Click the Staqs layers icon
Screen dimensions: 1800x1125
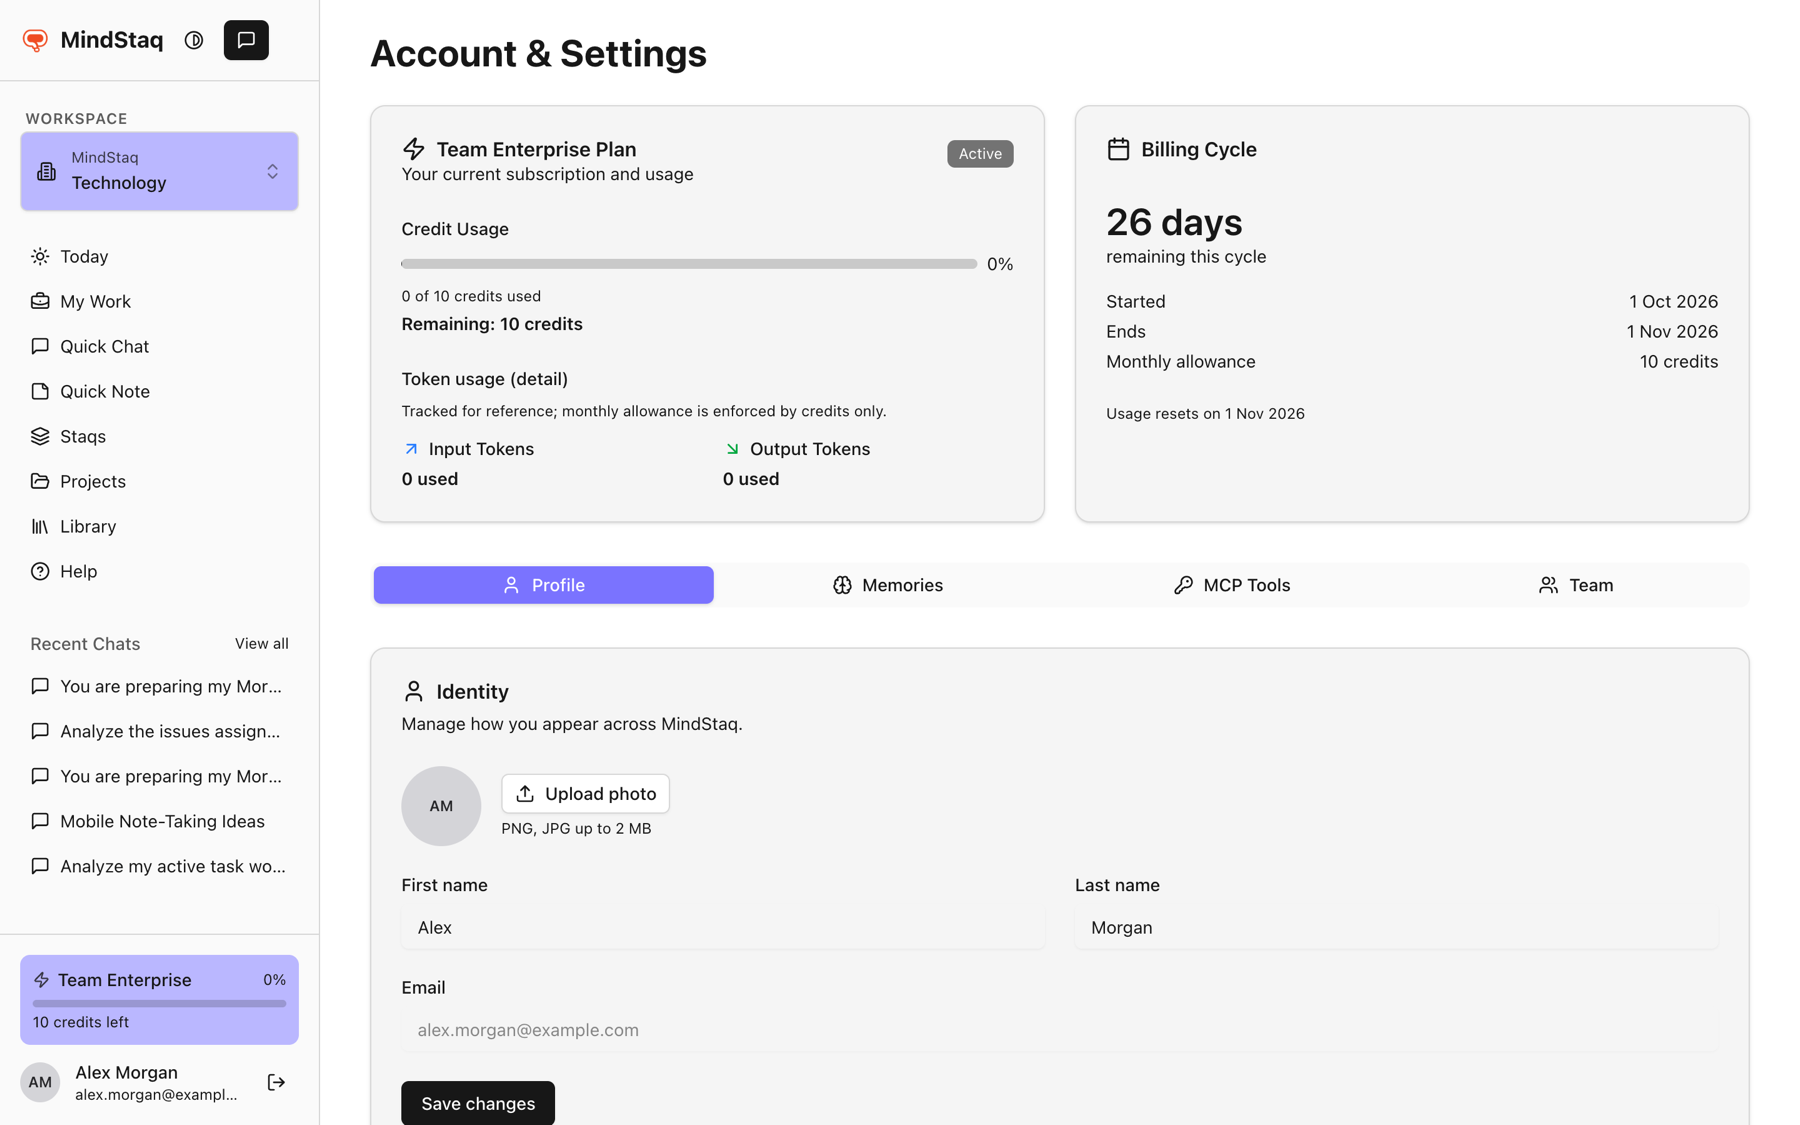40,437
